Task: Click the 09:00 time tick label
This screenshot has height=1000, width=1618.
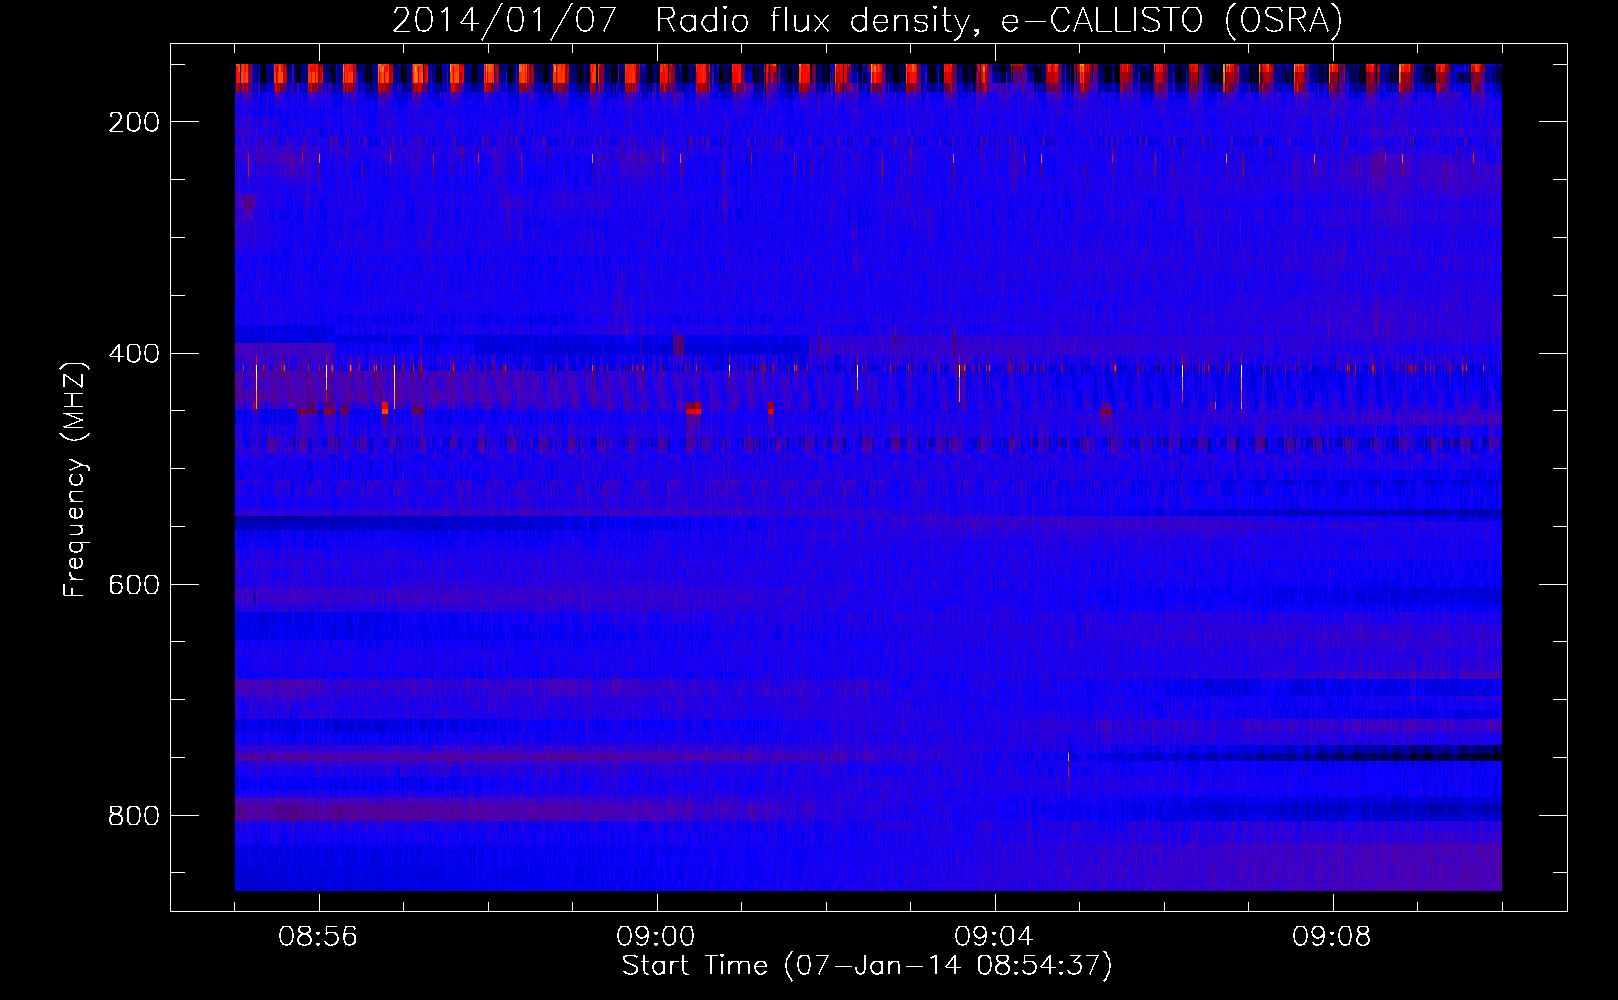Action: pyautogui.click(x=656, y=937)
